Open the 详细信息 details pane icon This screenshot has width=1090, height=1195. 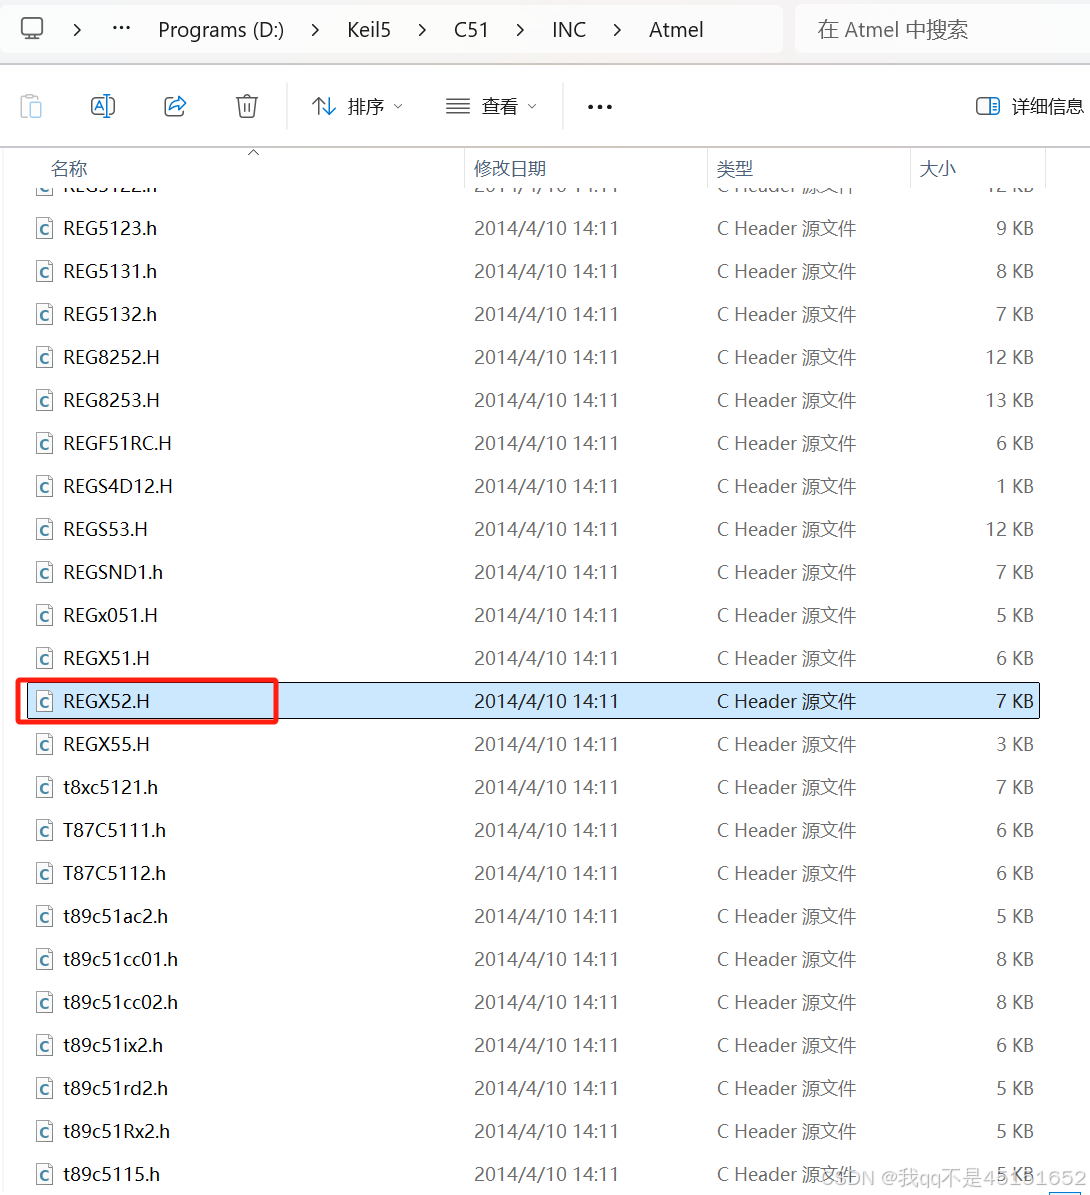(987, 105)
